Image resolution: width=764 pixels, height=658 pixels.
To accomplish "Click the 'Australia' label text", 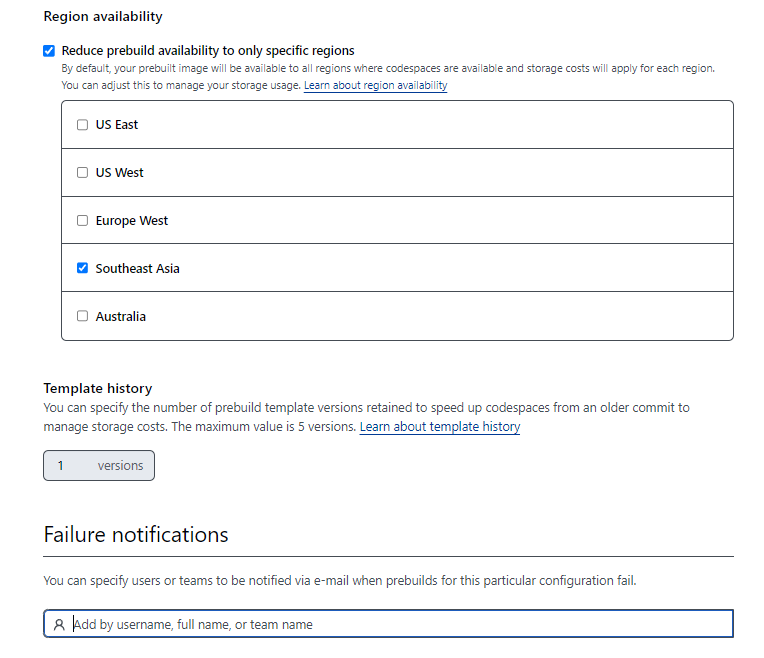I will point(121,317).
